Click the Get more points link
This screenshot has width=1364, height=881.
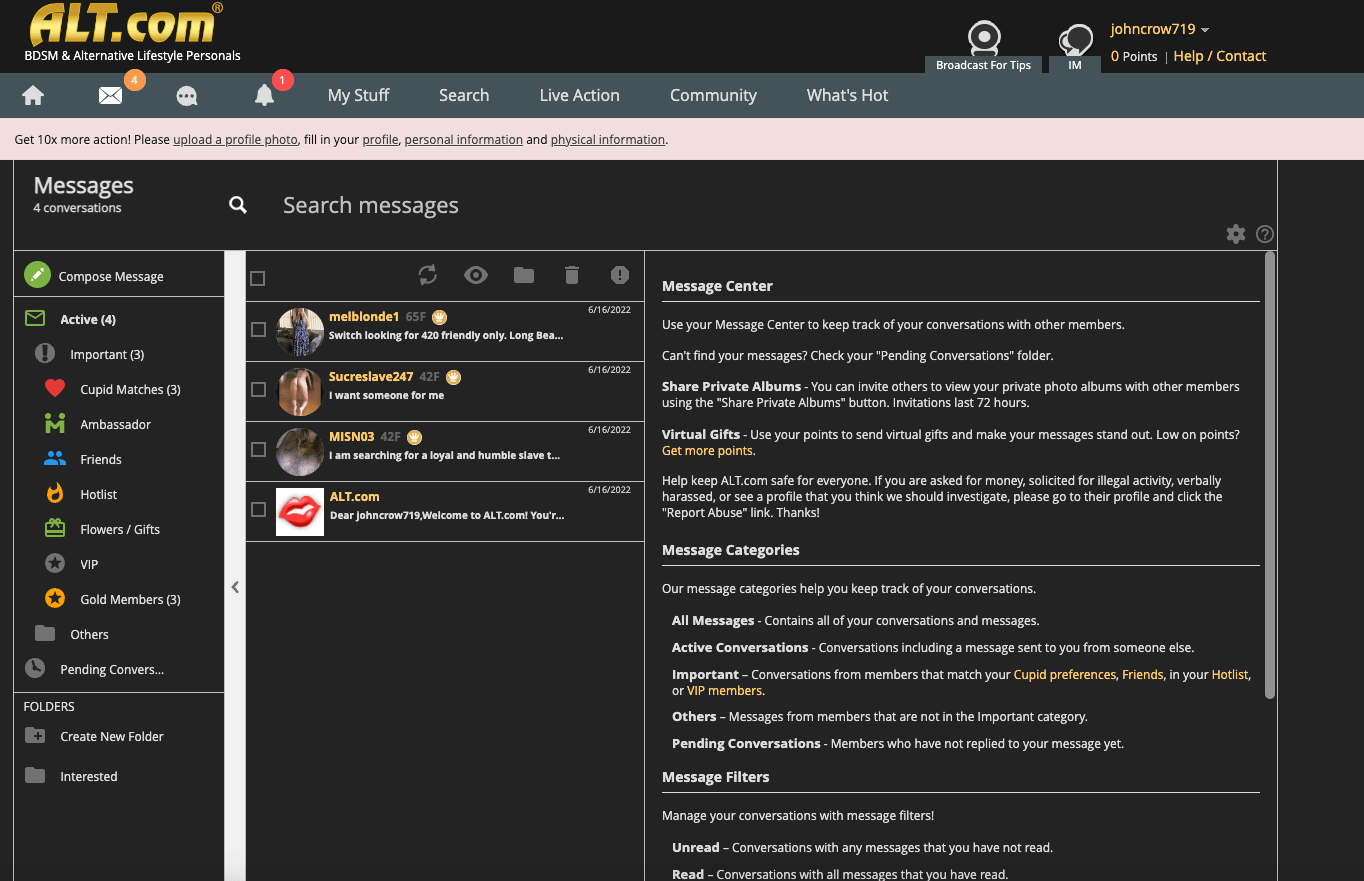click(707, 451)
